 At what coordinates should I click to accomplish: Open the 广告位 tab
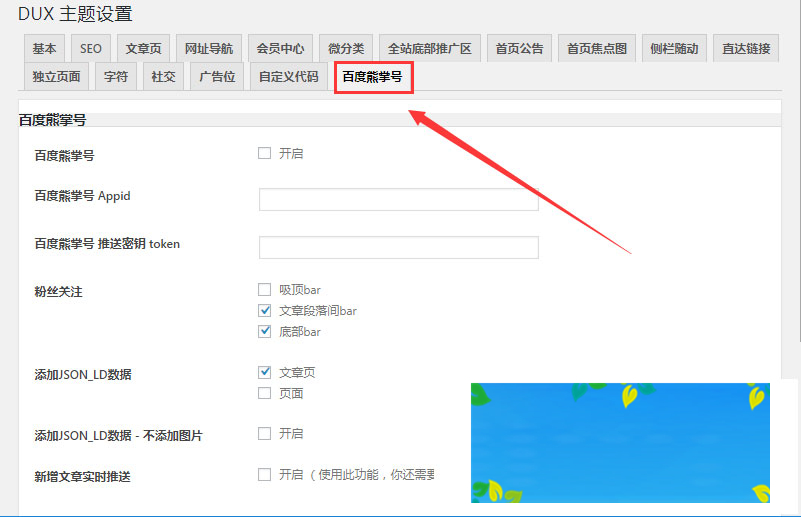point(216,76)
